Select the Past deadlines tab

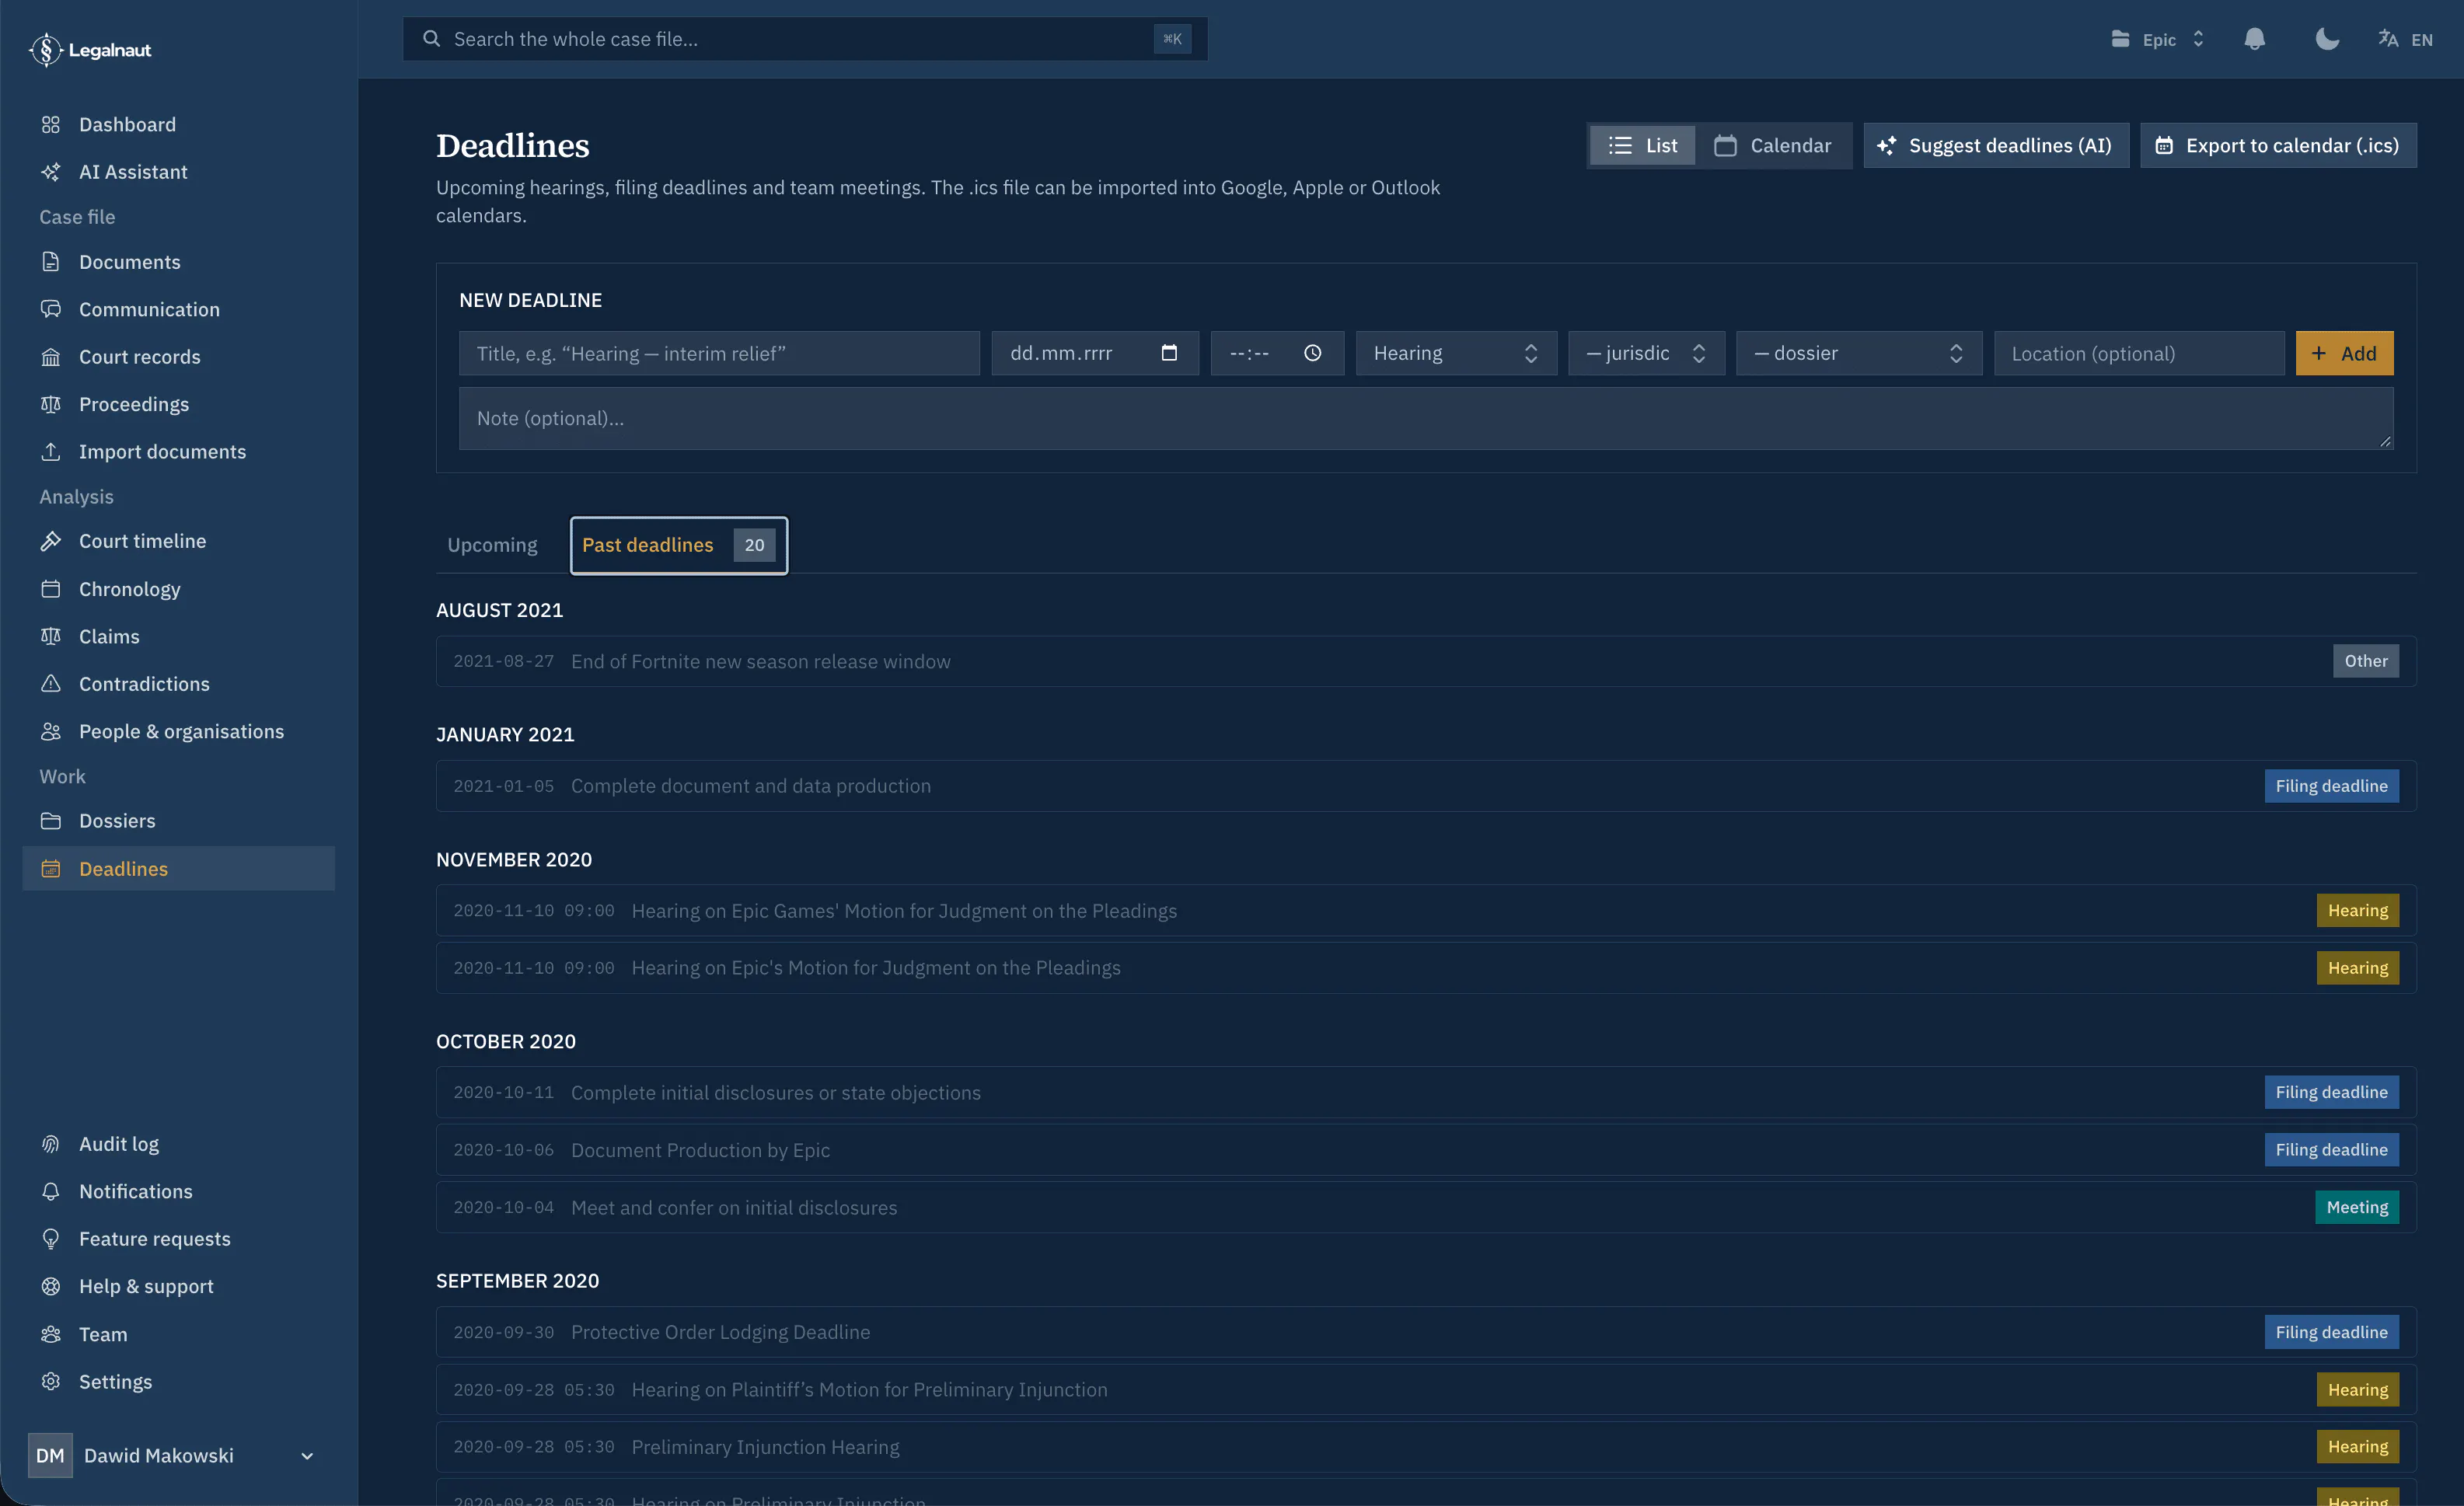click(x=679, y=545)
